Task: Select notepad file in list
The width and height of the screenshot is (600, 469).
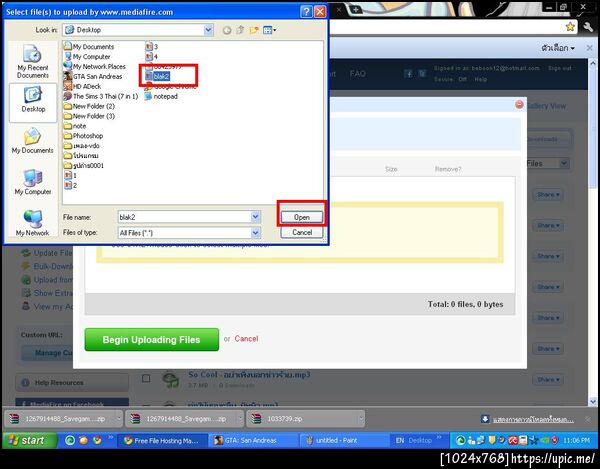Action: [x=161, y=96]
